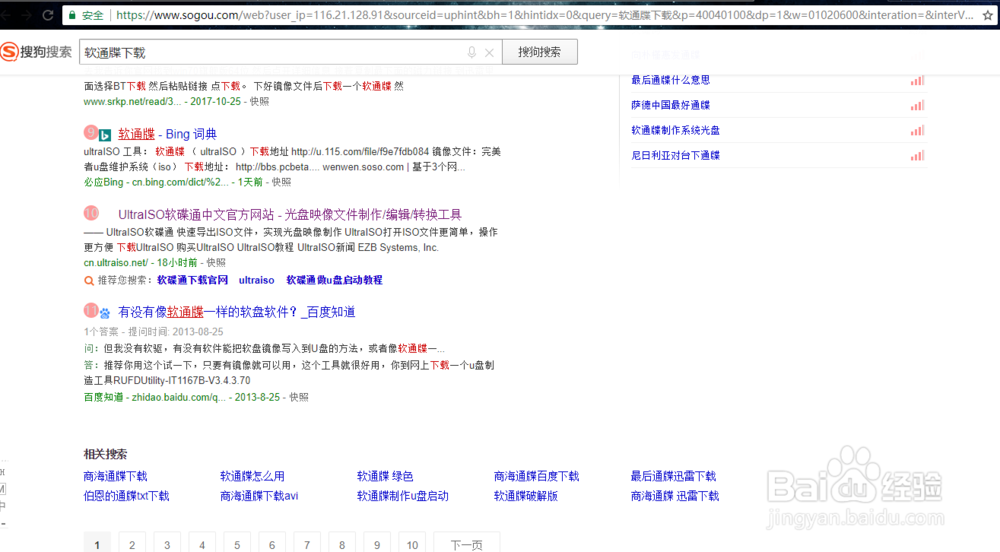
Task: Click related search 软通牒破解版
Action: click(x=526, y=496)
